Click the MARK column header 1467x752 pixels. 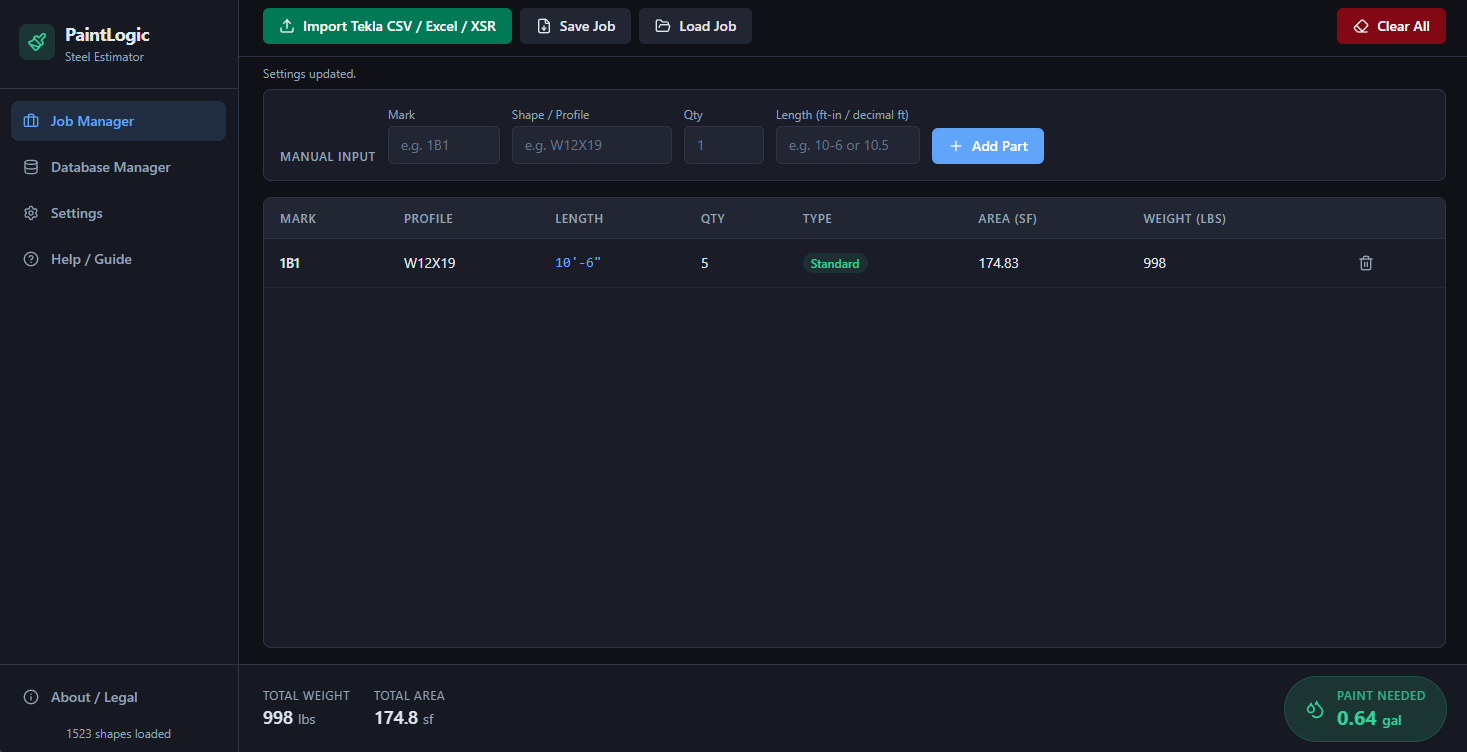pyautogui.click(x=298, y=219)
